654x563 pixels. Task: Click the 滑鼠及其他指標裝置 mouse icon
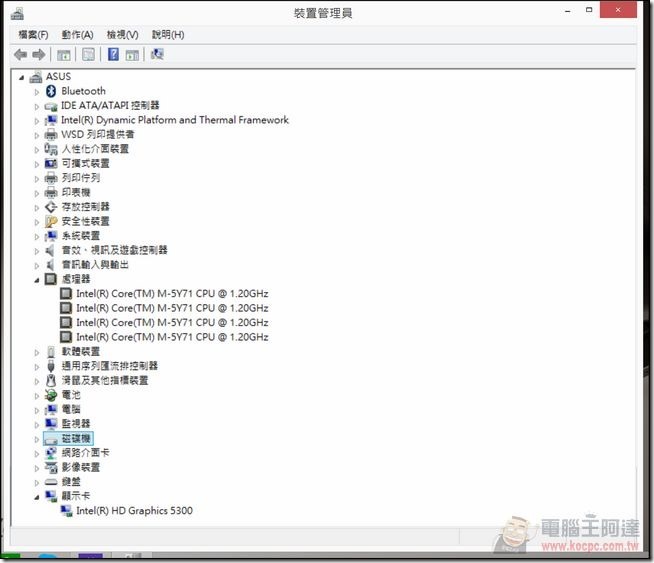tap(51, 380)
